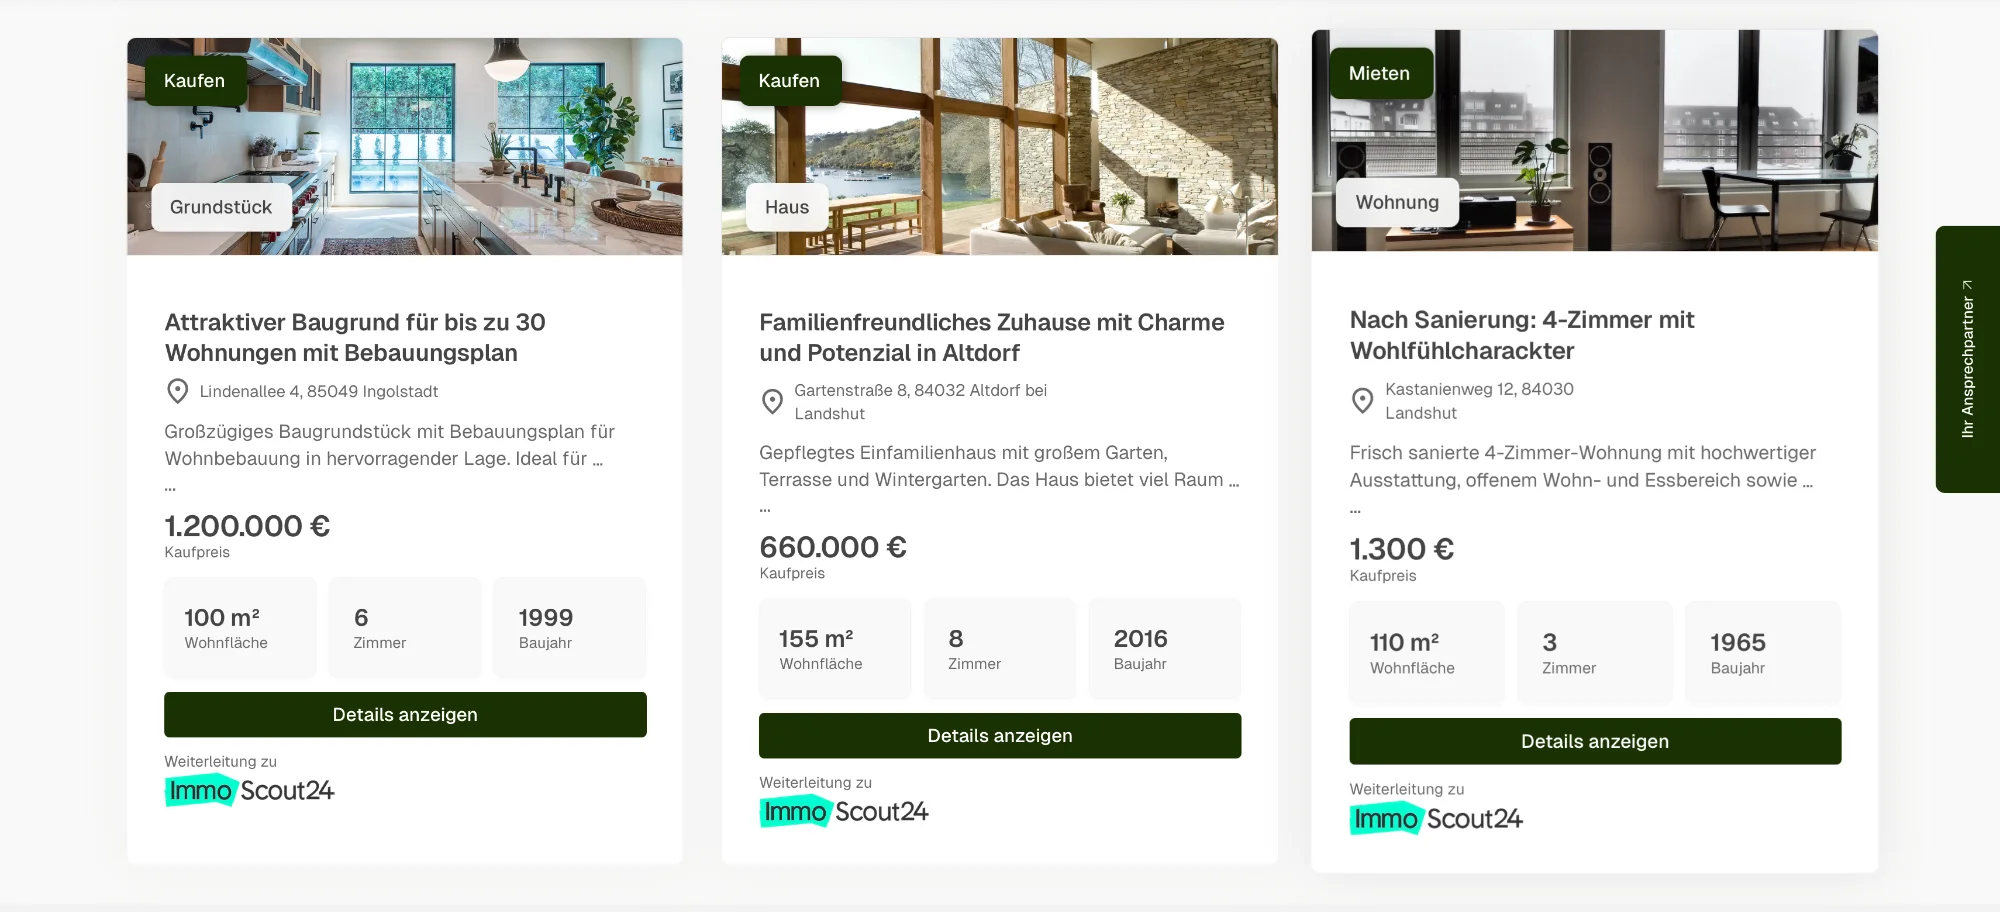This screenshot has height=912, width=2000.
Task: Select the Kaufen badge on the Ingolstadt listing
Action: [194, 80]
